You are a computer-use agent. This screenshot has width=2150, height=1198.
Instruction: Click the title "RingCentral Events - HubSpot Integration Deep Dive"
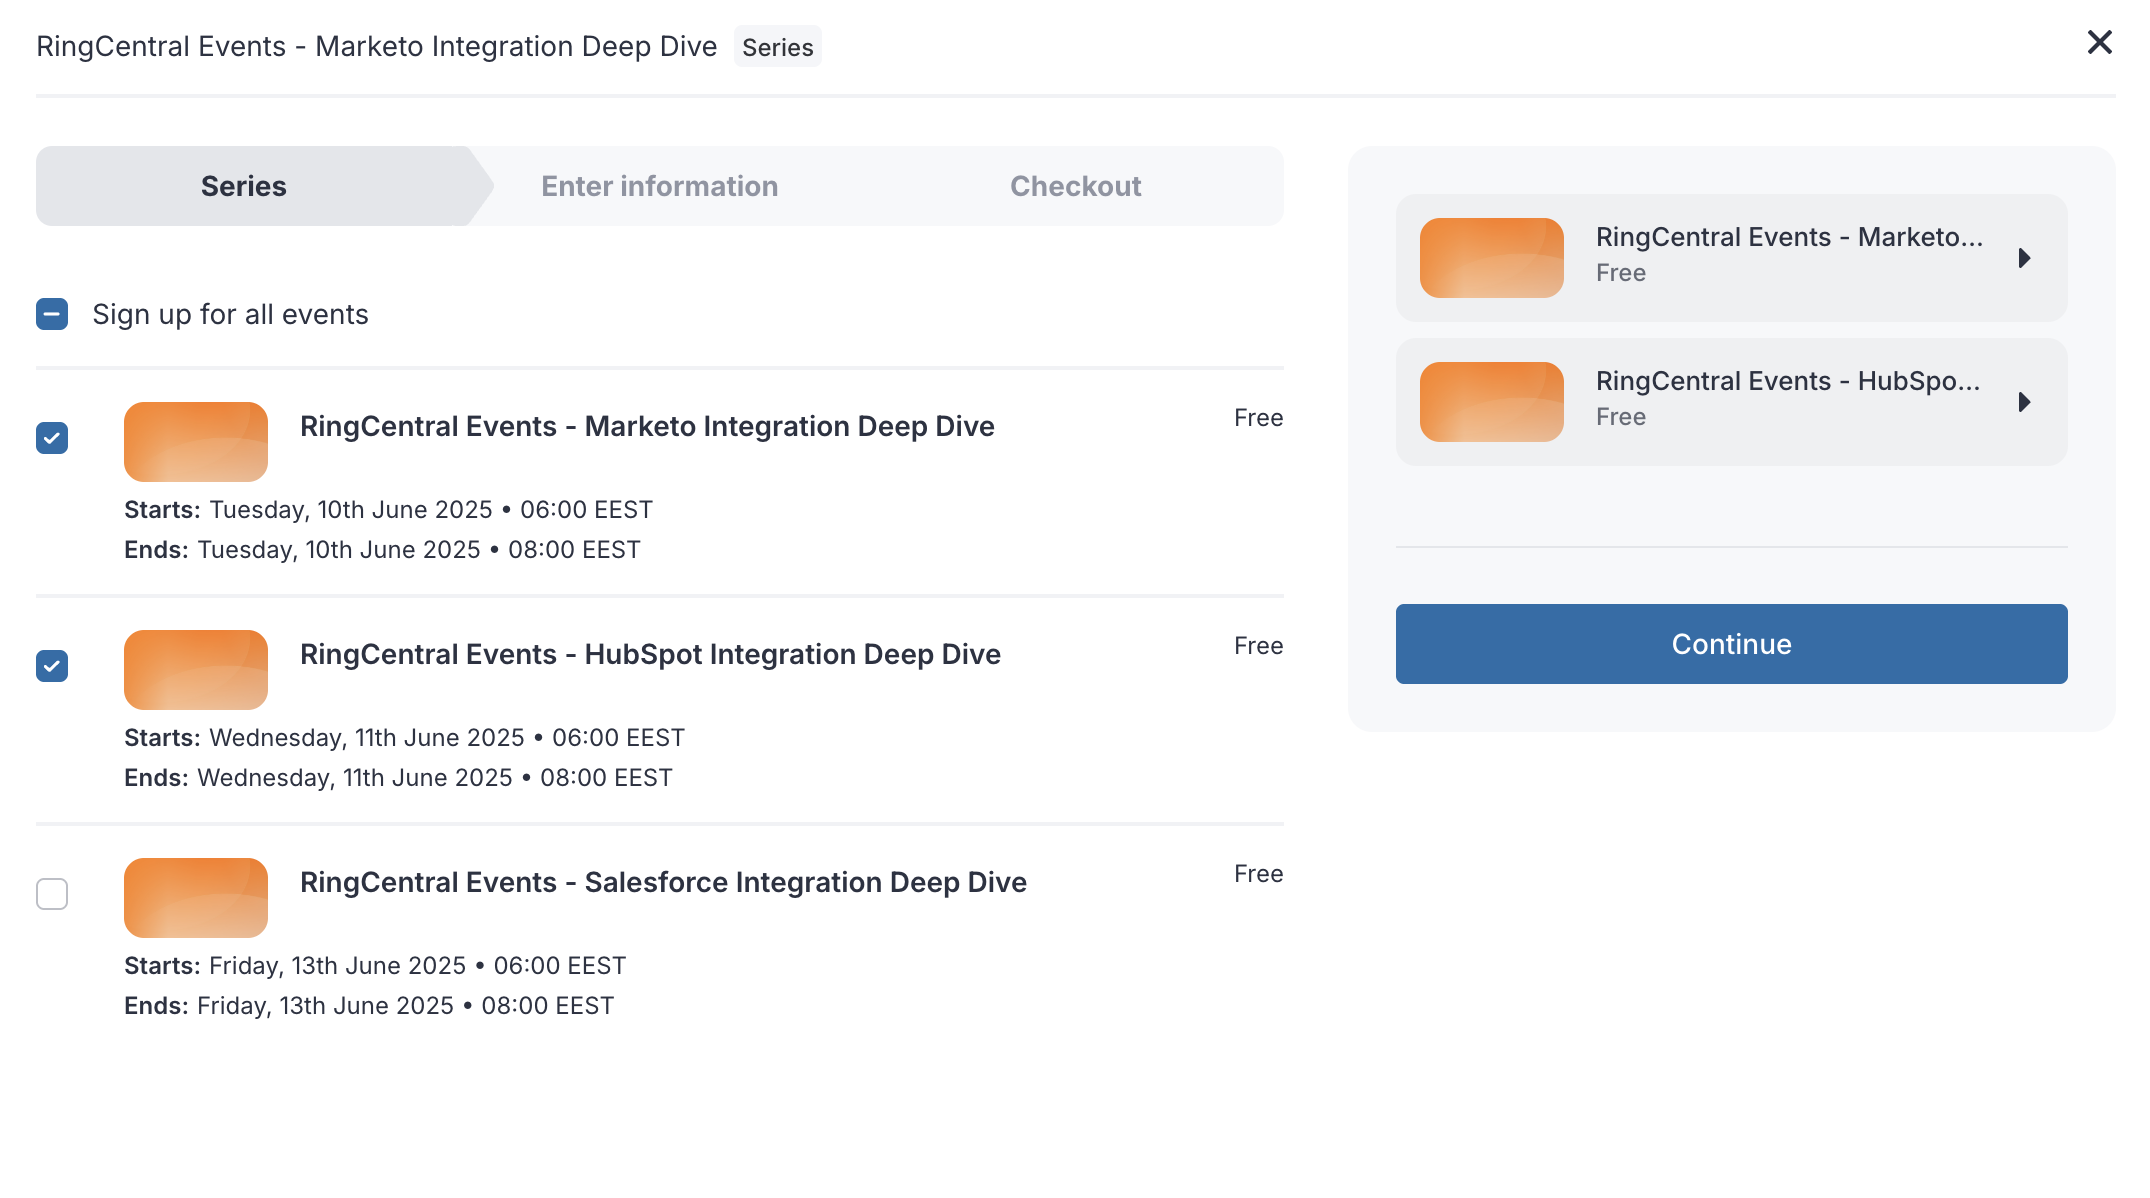650,654
